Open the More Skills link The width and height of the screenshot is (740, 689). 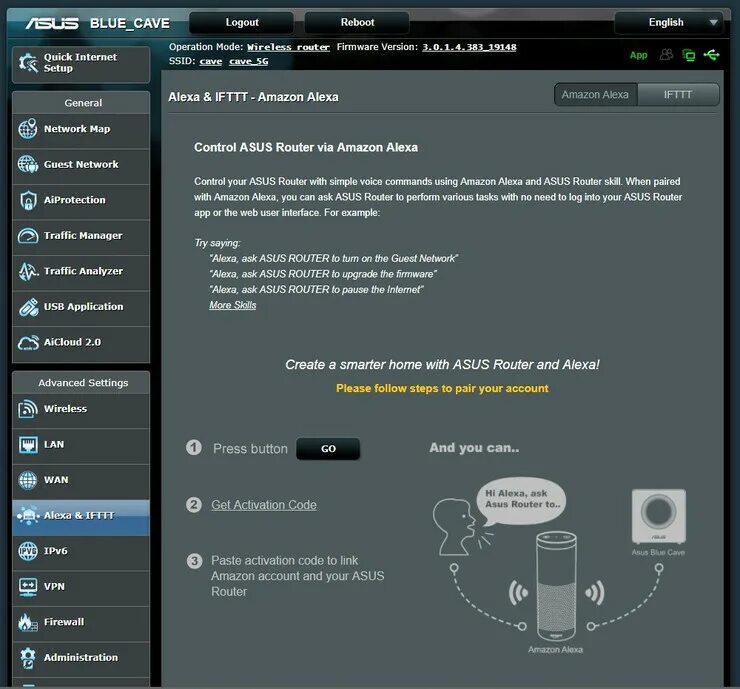point(233,305)
